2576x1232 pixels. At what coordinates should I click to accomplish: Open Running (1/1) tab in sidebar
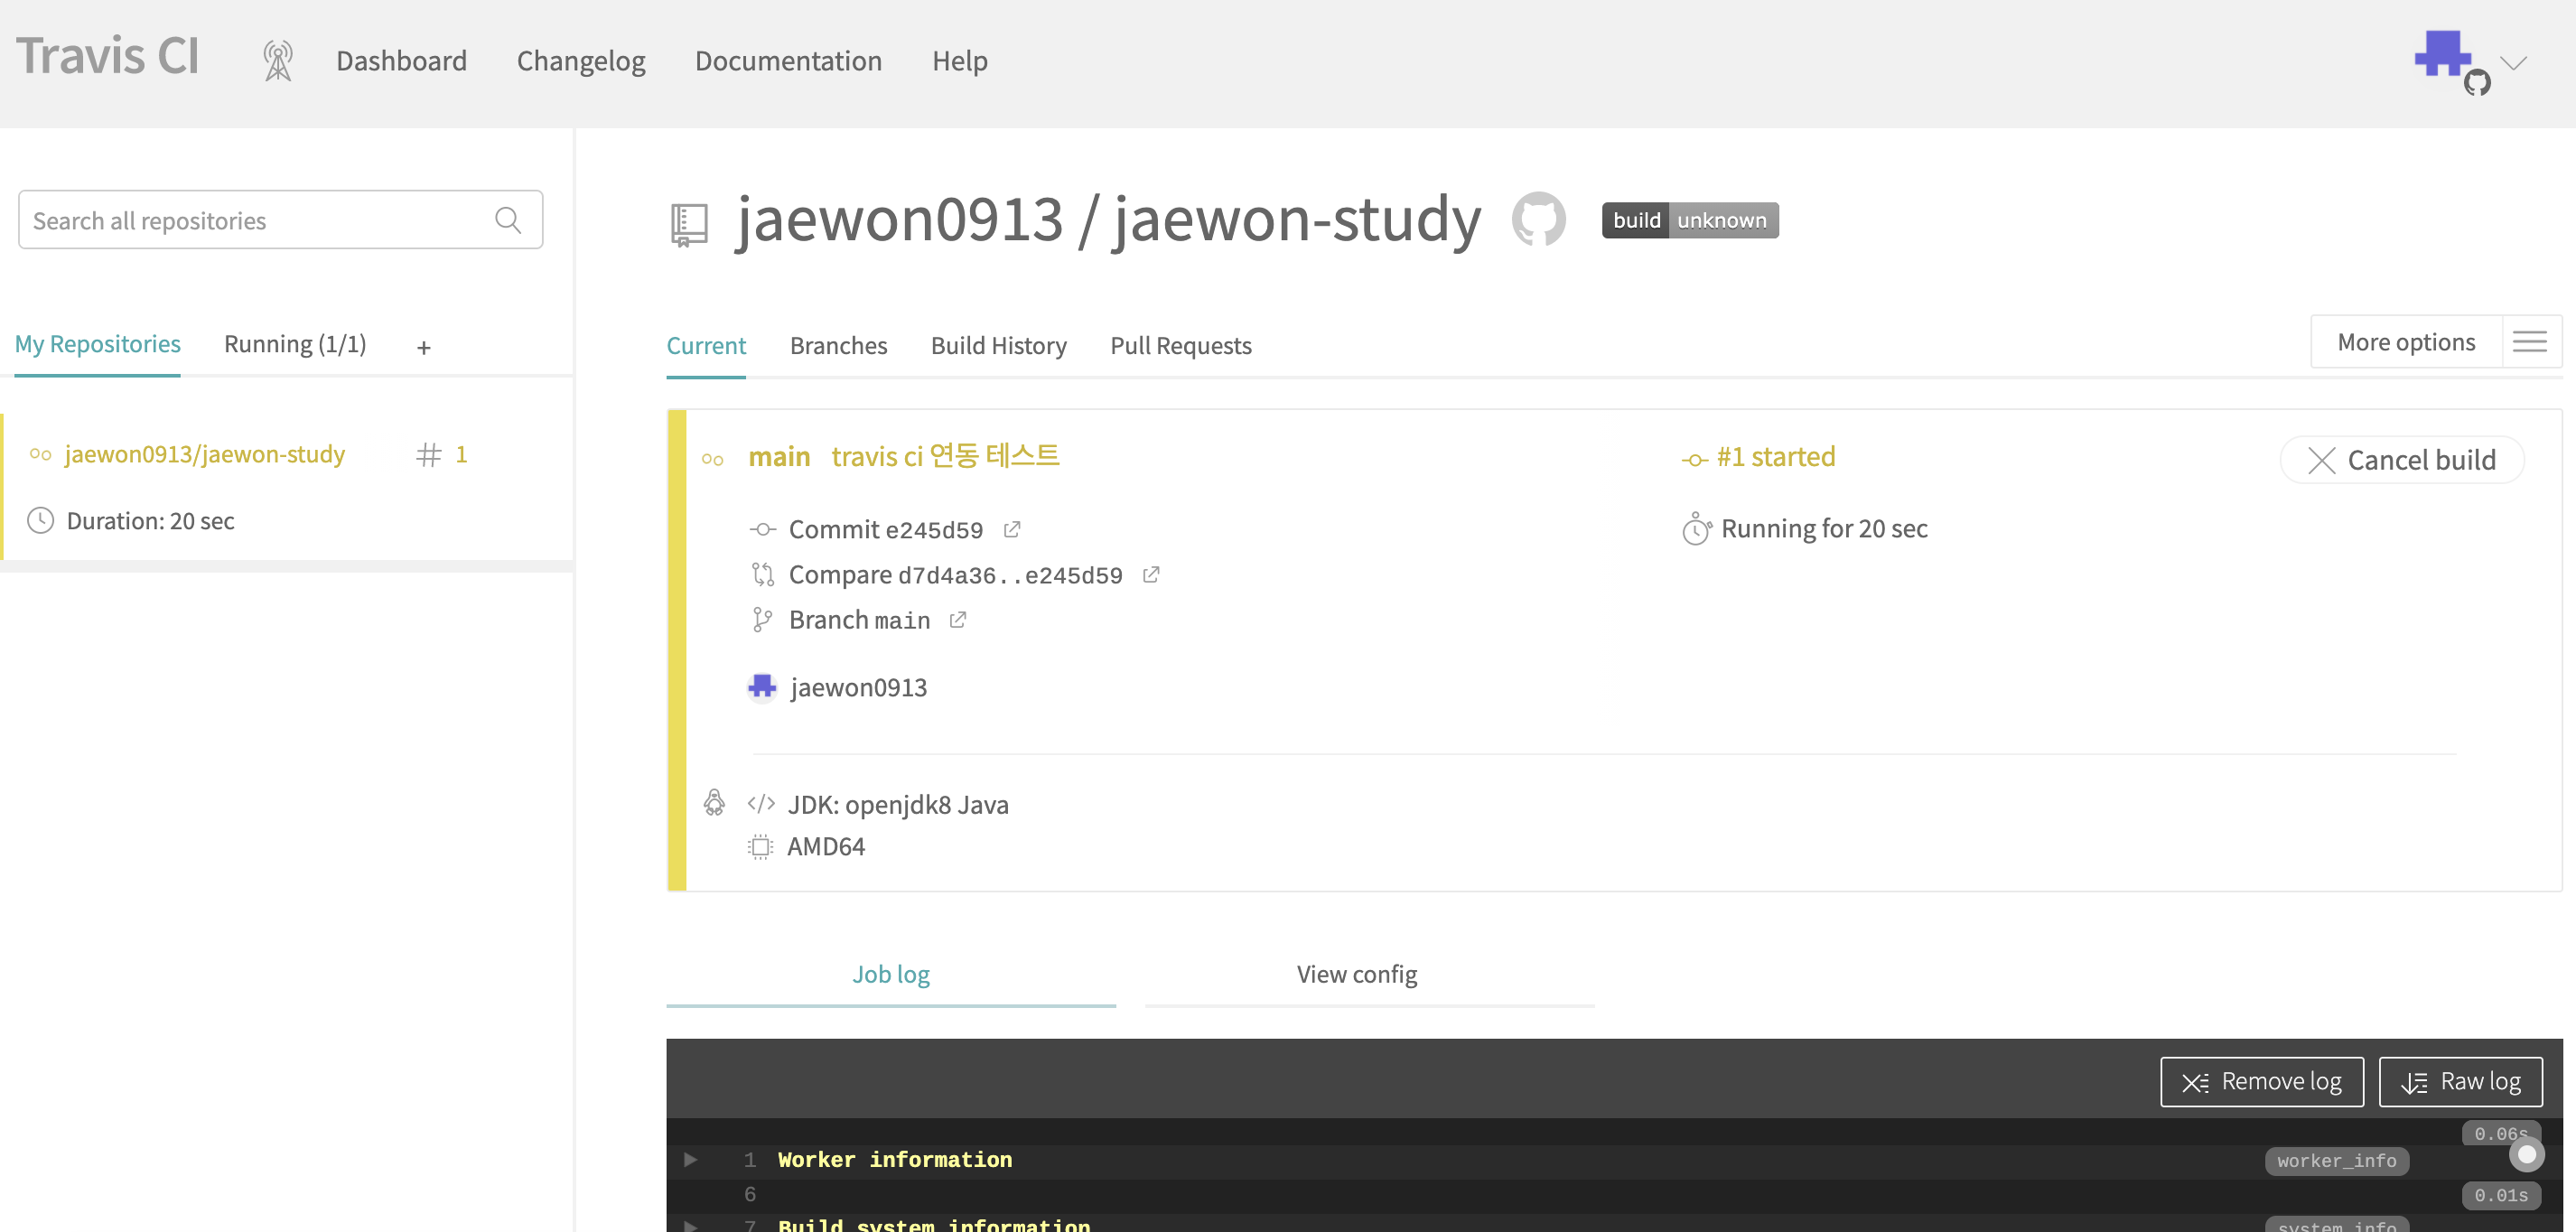pos(295,344)
